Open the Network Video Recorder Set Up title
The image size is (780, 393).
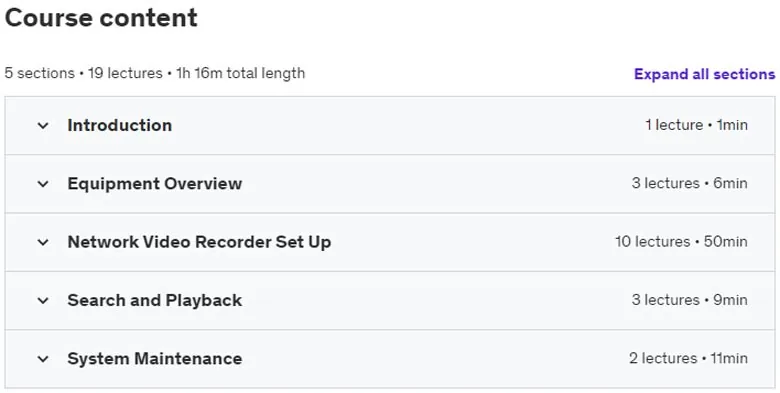coord(199,242)
